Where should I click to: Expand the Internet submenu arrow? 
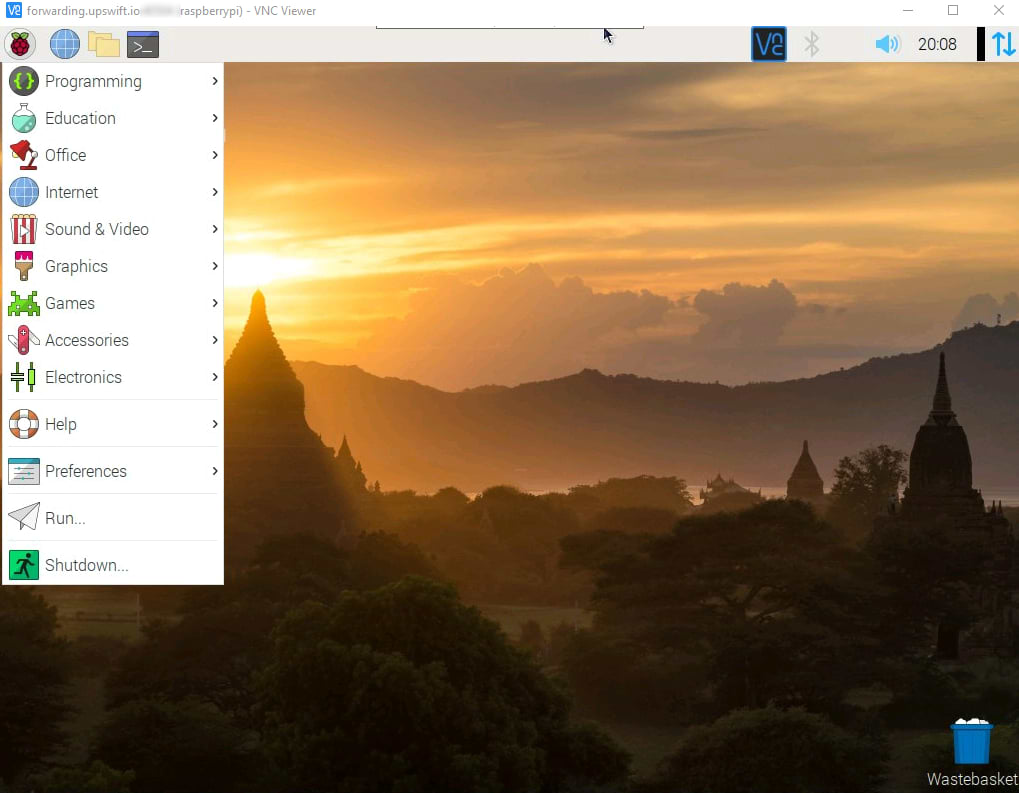tap(214, 192)
